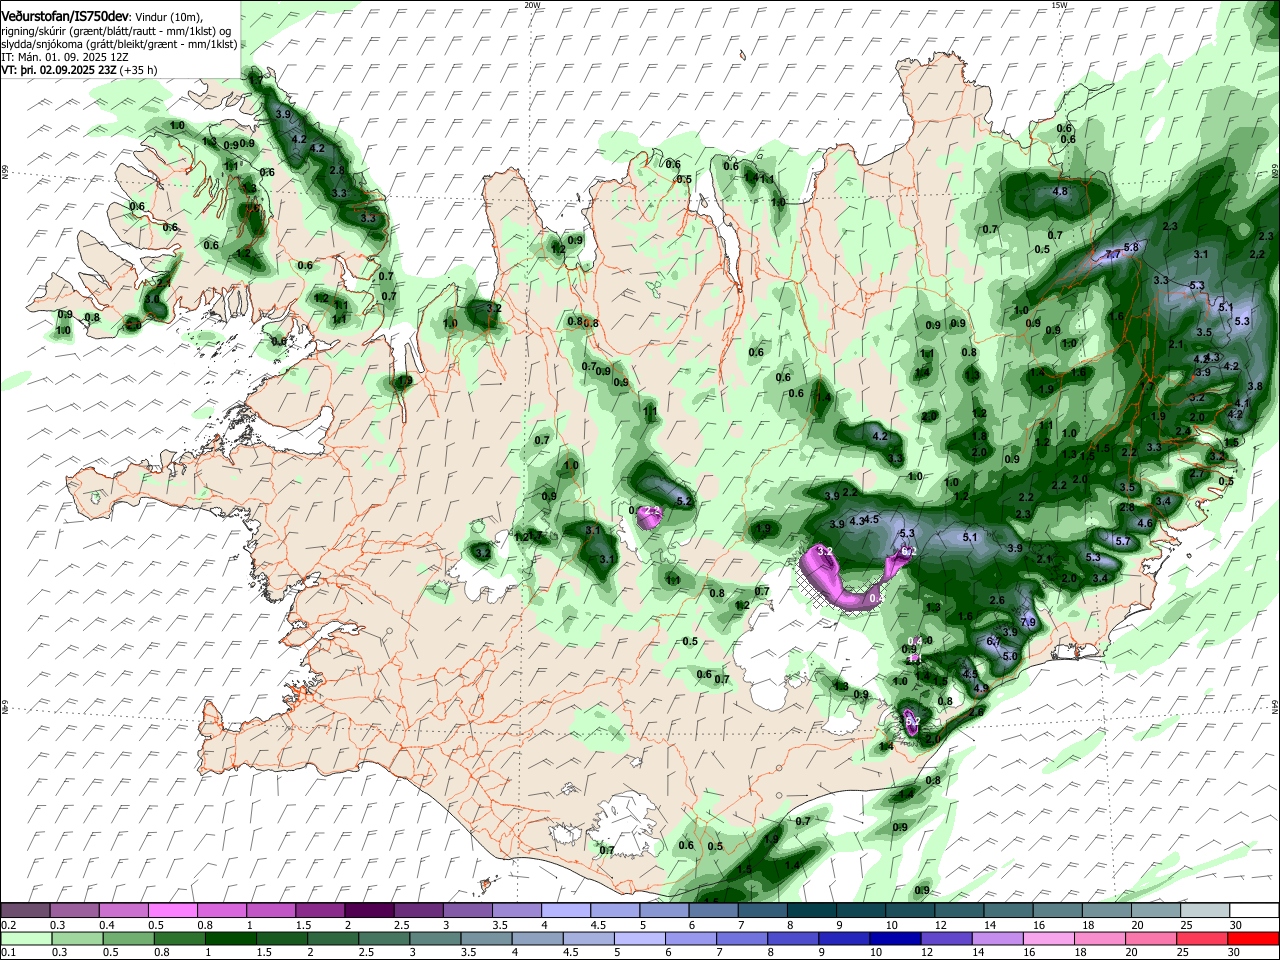Click the '20W' longitude label
The image size is (1280, 960).
pos(532,5)
